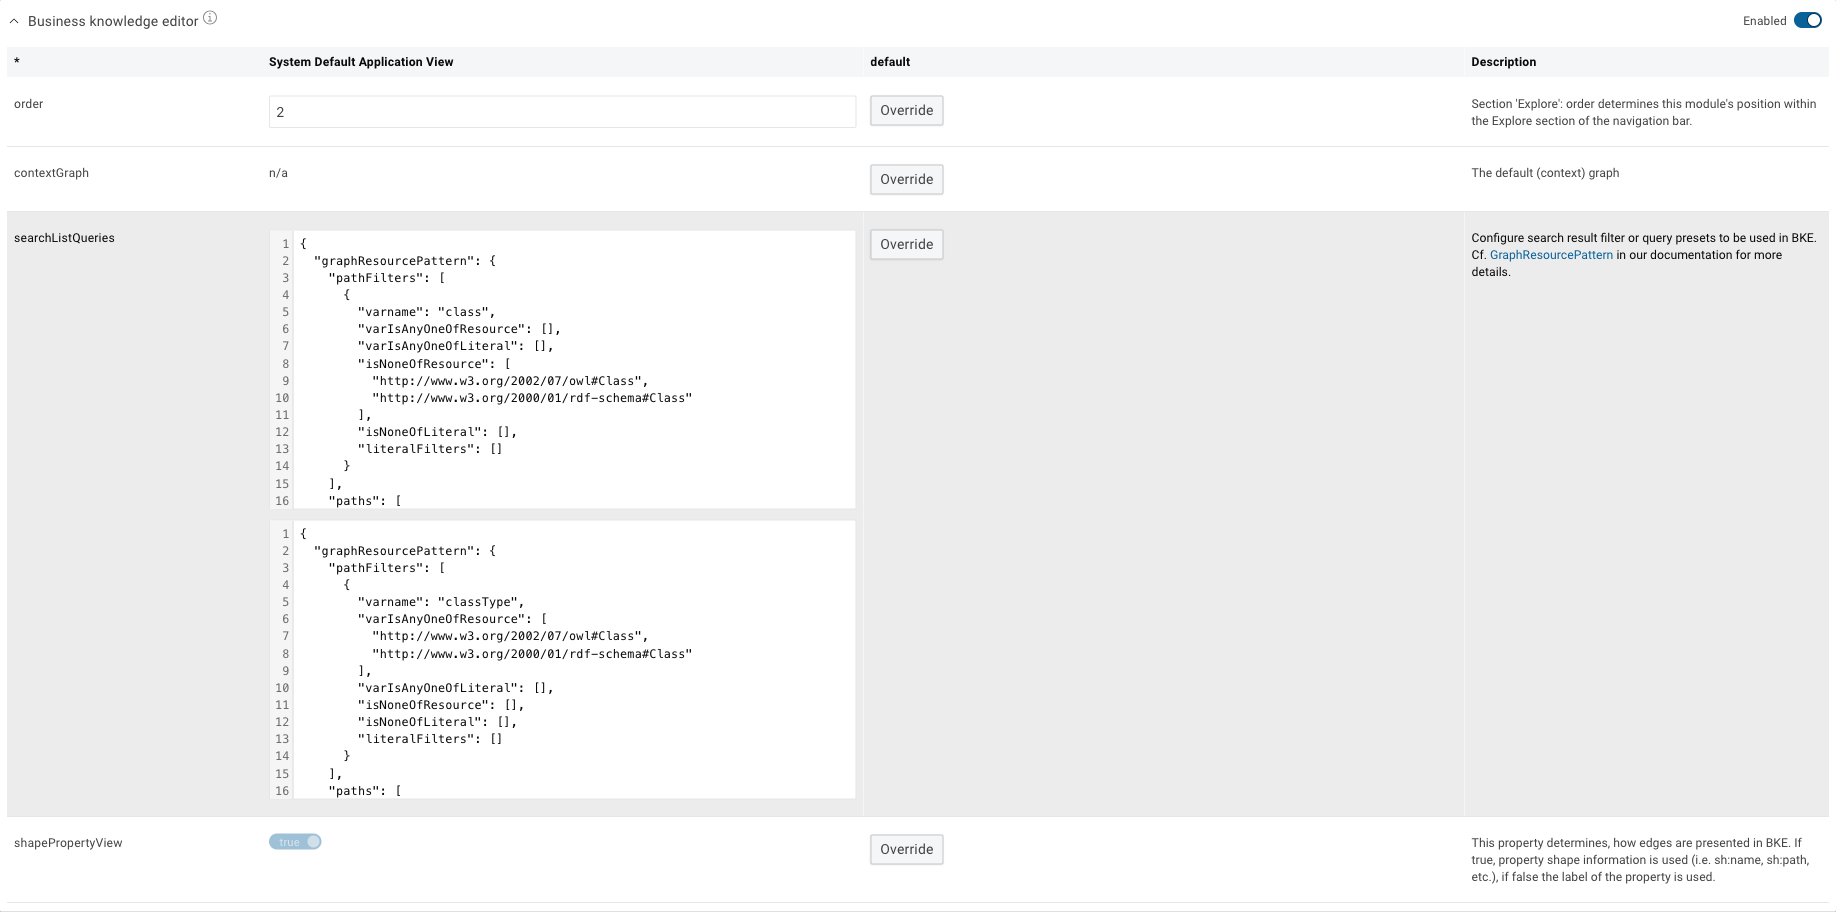Collapse the Business knowledge editor section
Image resolution: width=1836 pixels, height=912 pixels.
pyautogui.click(x=14, y=21)
